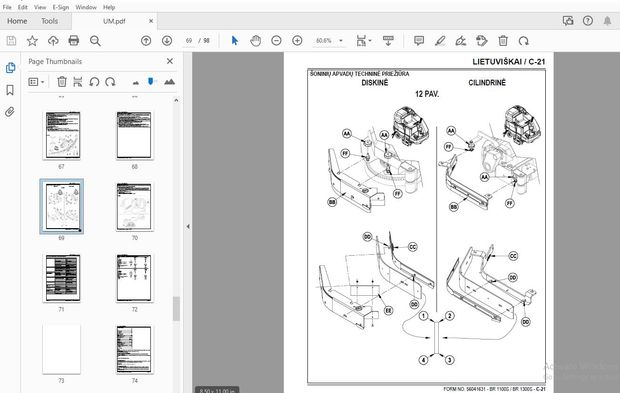Image resolution: width=620 pixels, height=393 pixels.
Task: Click the thumbnails scrollbar up arrow
Action: click(176, 100)
